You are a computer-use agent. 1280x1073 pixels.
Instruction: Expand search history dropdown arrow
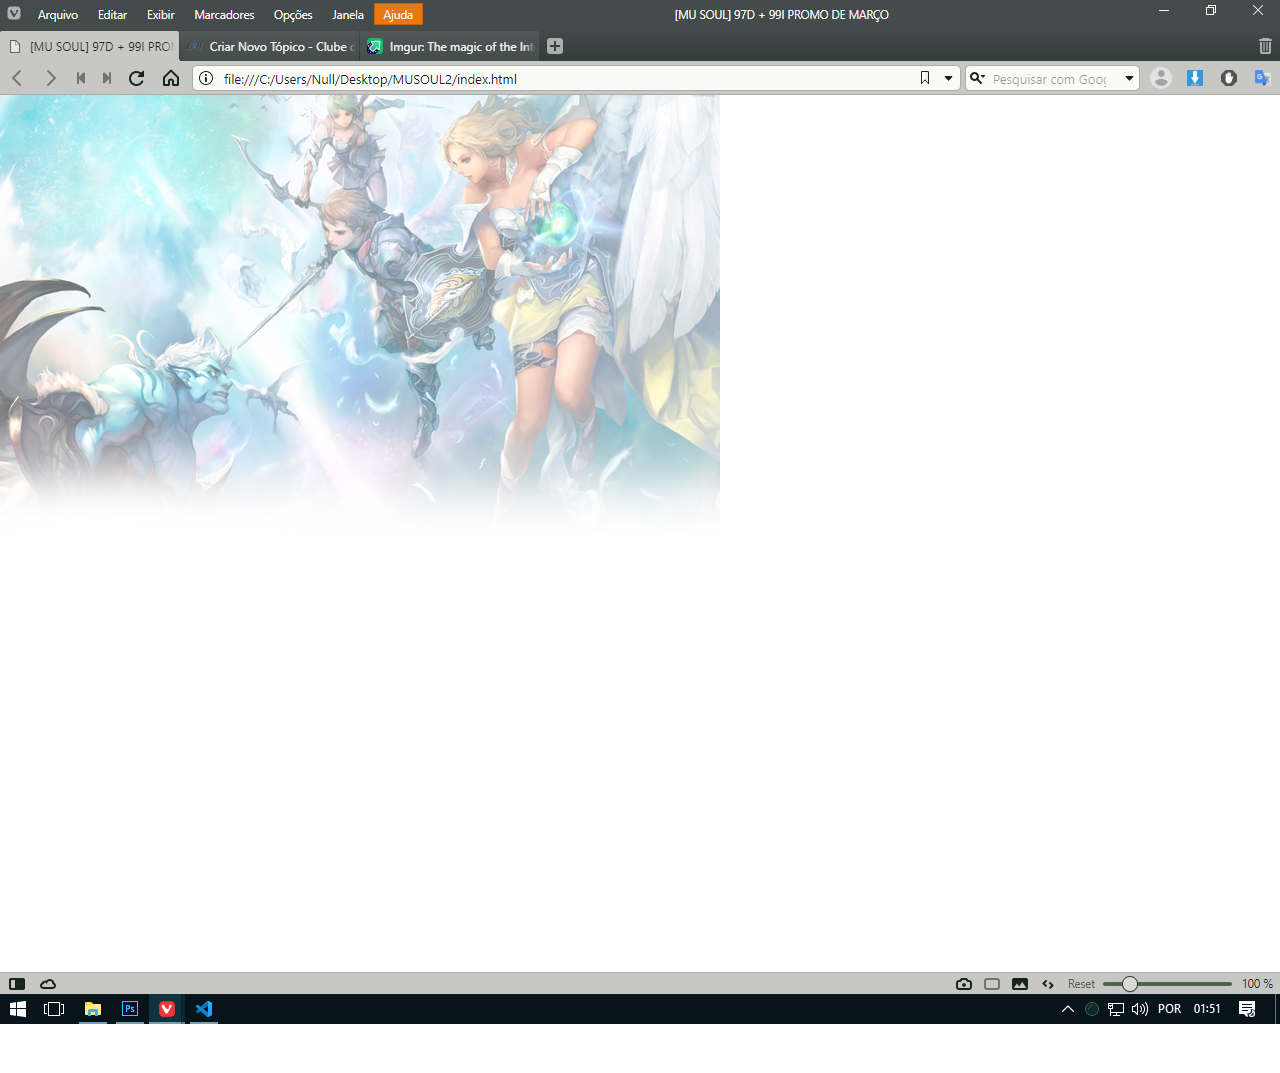(1129, 78)
